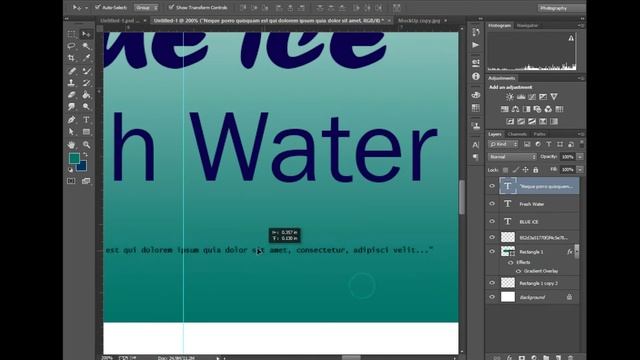Open the History panel icon
Viewport: 640px width, 360px height.
[476, 32]
